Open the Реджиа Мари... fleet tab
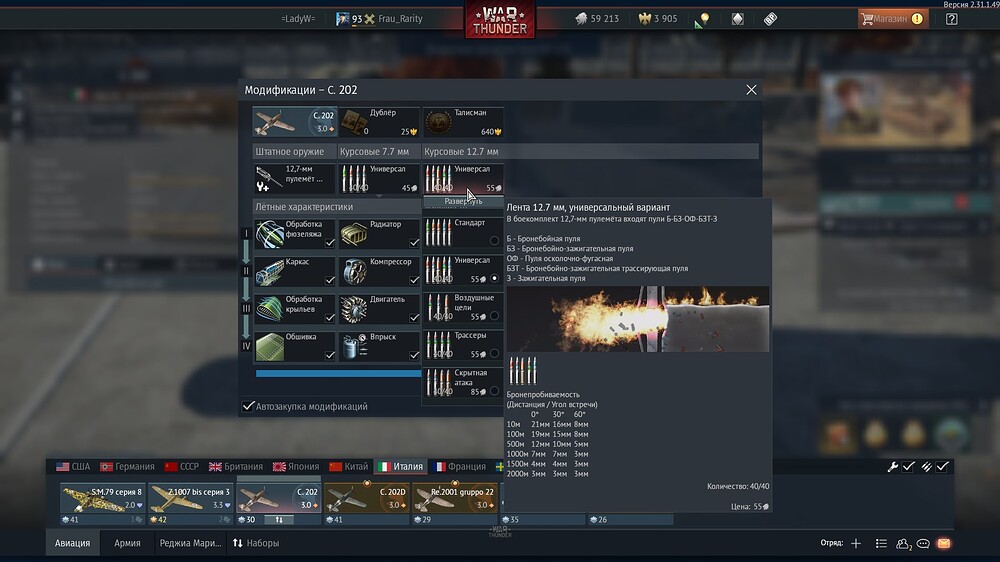Screen dimensions: 1000x562 coord(190,543)
